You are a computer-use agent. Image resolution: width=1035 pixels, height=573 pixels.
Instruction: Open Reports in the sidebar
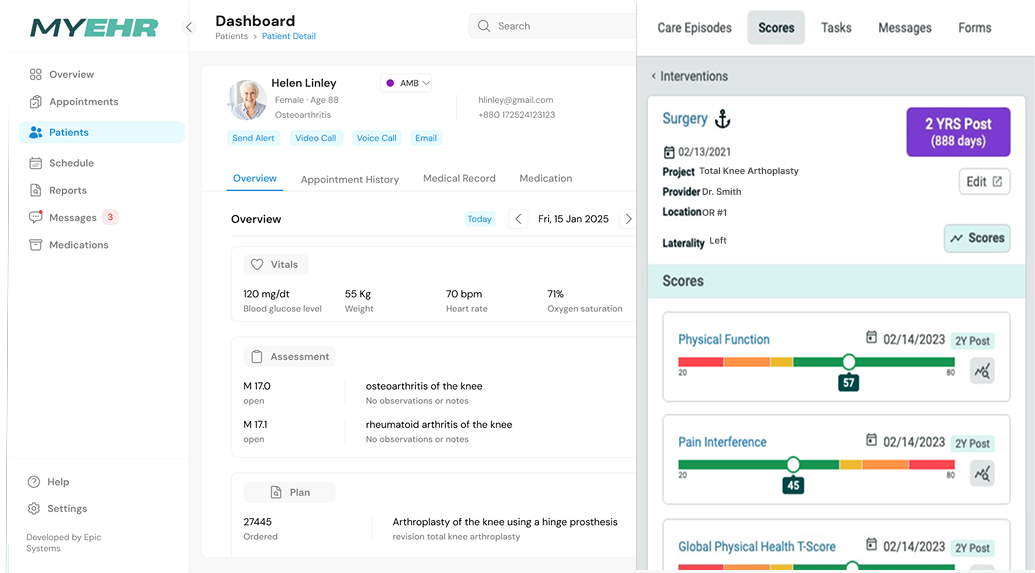point(58,190)
